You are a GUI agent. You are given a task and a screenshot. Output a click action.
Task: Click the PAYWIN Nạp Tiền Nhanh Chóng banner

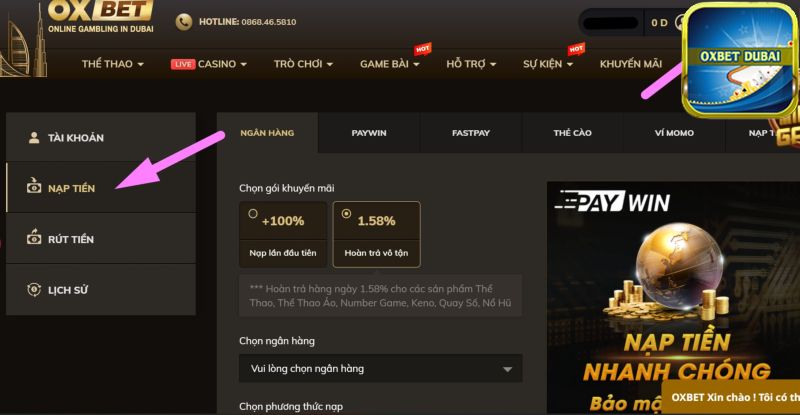[x=673, y=297]
